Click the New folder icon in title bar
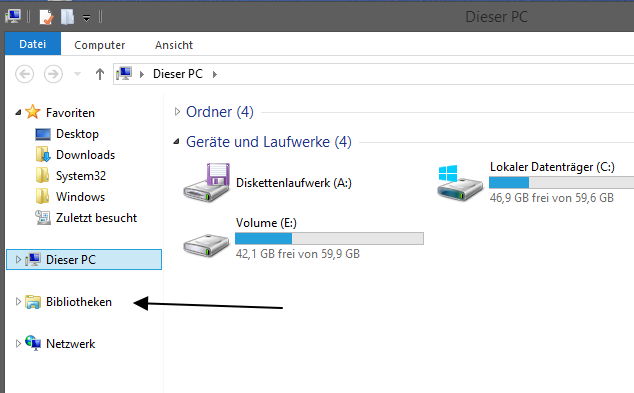634x393 pixels. click(x=67, y=17)
